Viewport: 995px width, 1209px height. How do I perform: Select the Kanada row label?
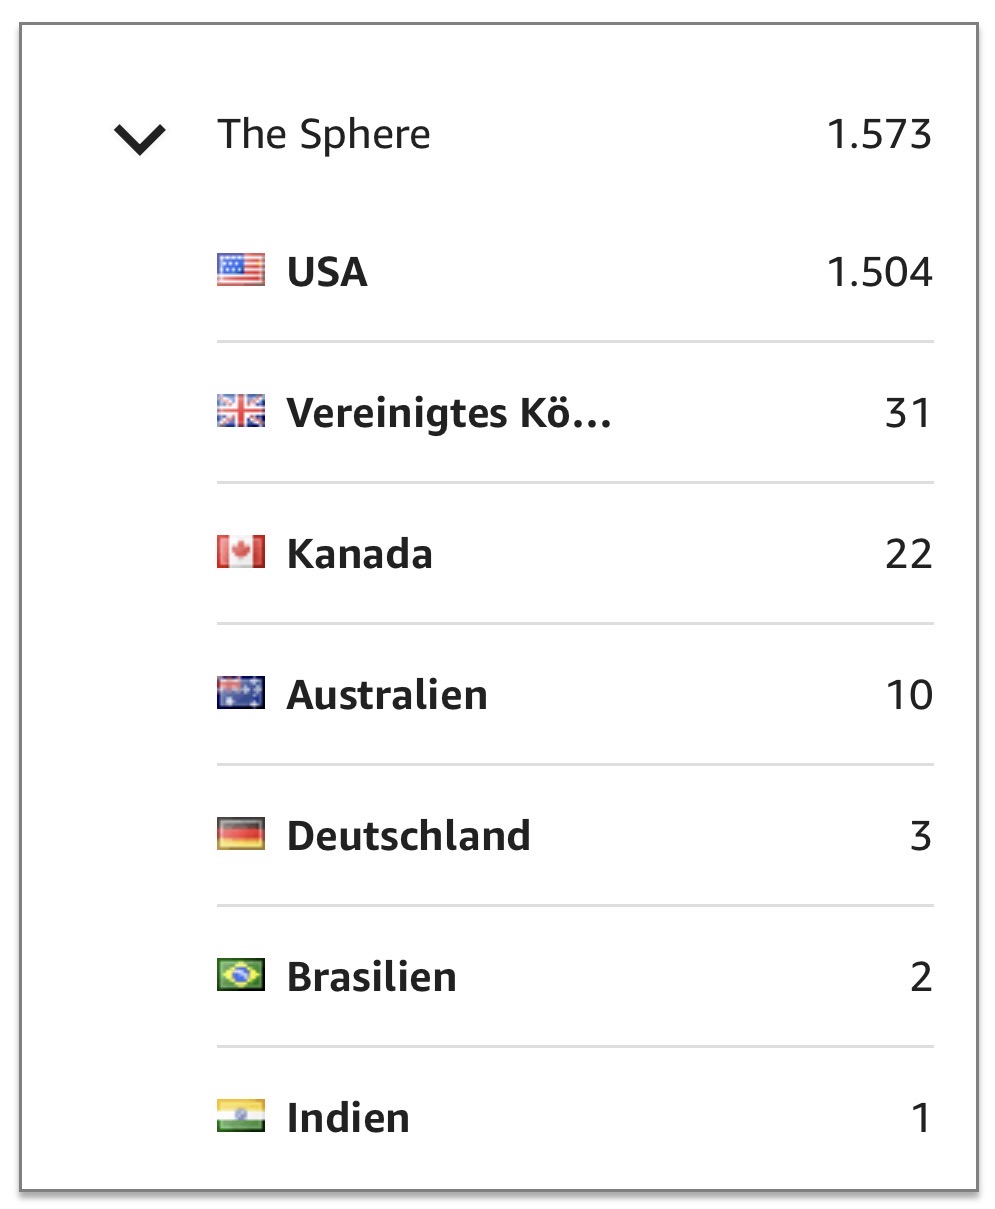pos(359,554)
